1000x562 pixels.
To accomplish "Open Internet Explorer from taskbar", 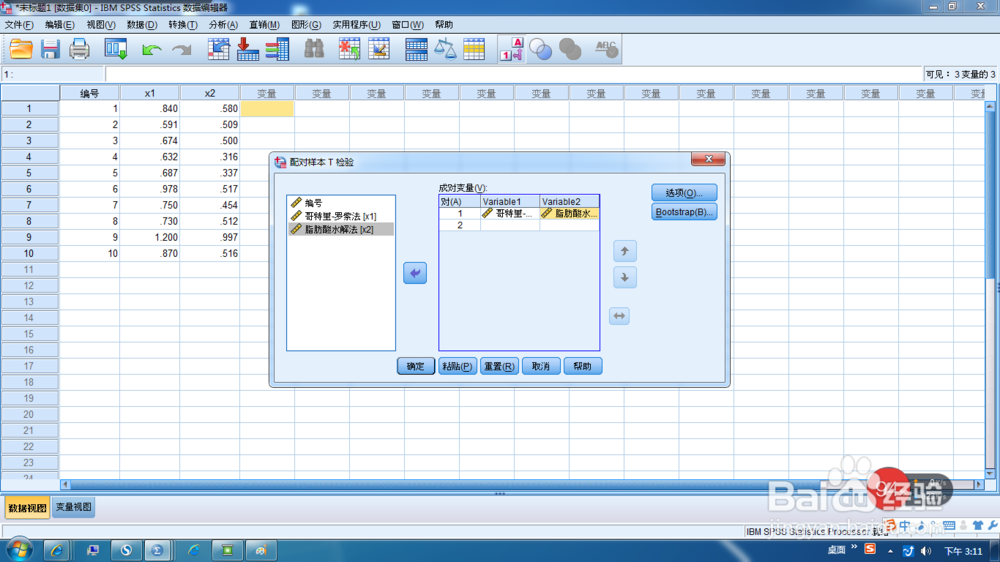I will click(x=57, y=550).
